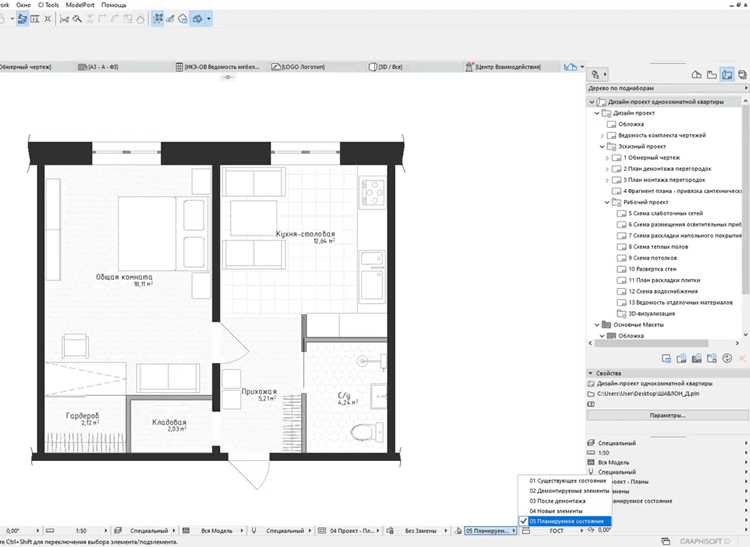Select the Обложка layout under Дизайн проект
This screenshot has width=750, height=547.
(631, 124)
